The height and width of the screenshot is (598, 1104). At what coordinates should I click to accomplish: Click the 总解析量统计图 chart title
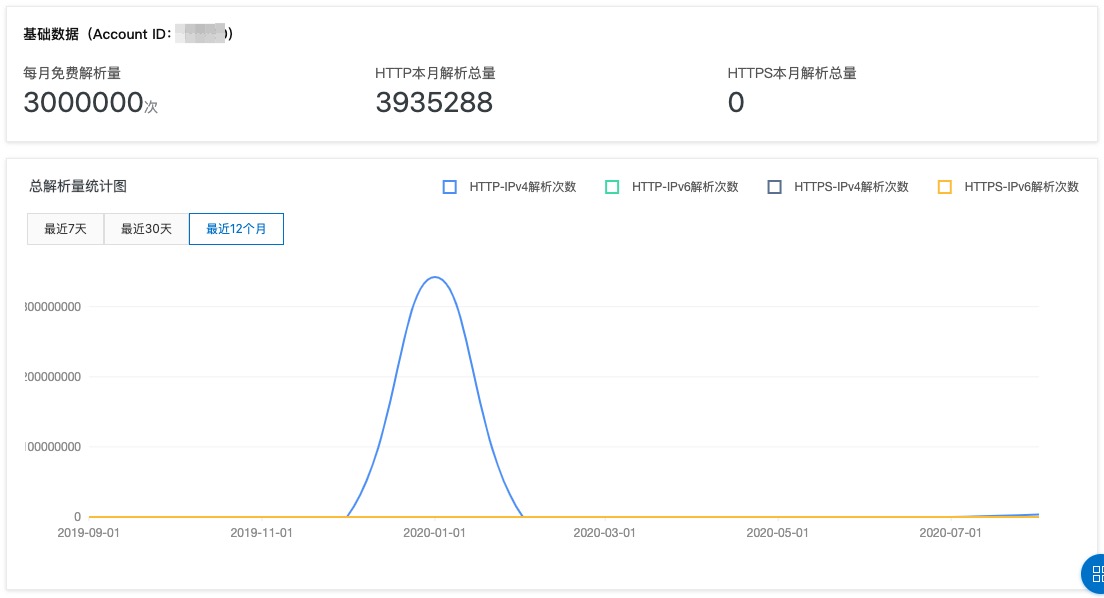tap(77, 187)
